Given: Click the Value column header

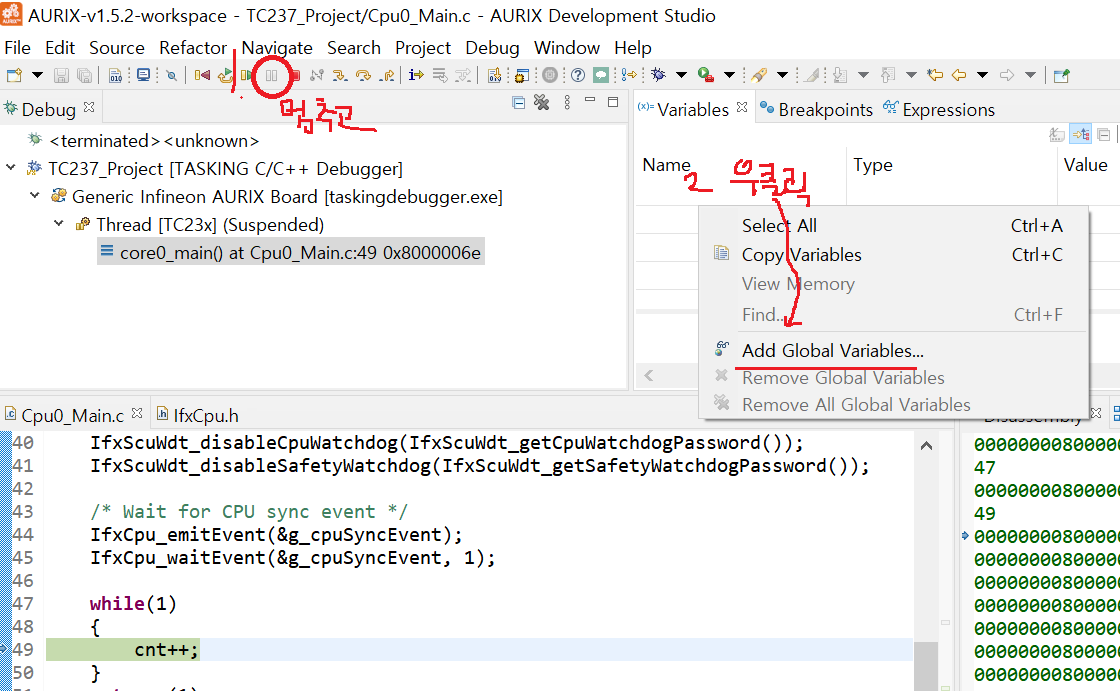Looking at the screenshot, I should click(x=1085, y=164).
